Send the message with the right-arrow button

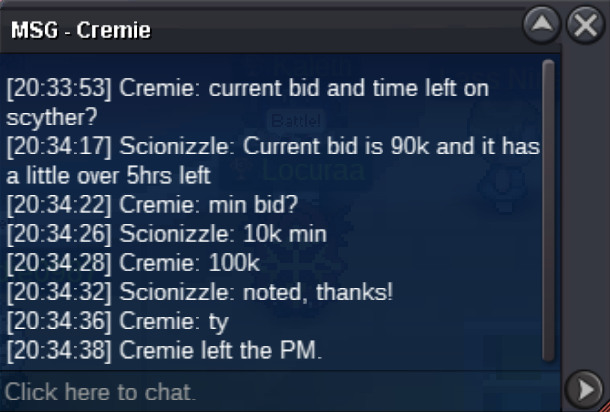[x=584, y=389]
